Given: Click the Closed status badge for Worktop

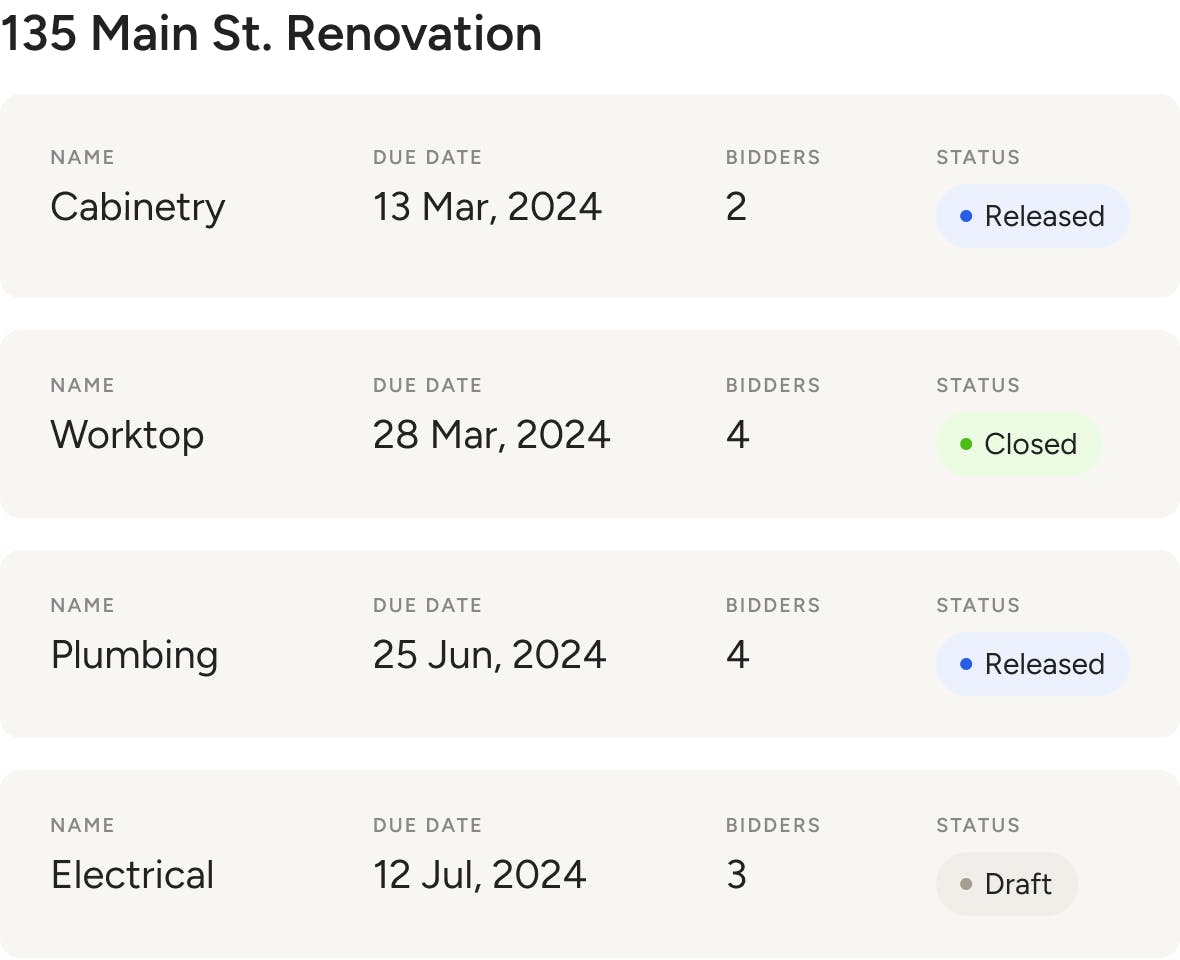Looking at the screenshot, I should coord(1019,444).
